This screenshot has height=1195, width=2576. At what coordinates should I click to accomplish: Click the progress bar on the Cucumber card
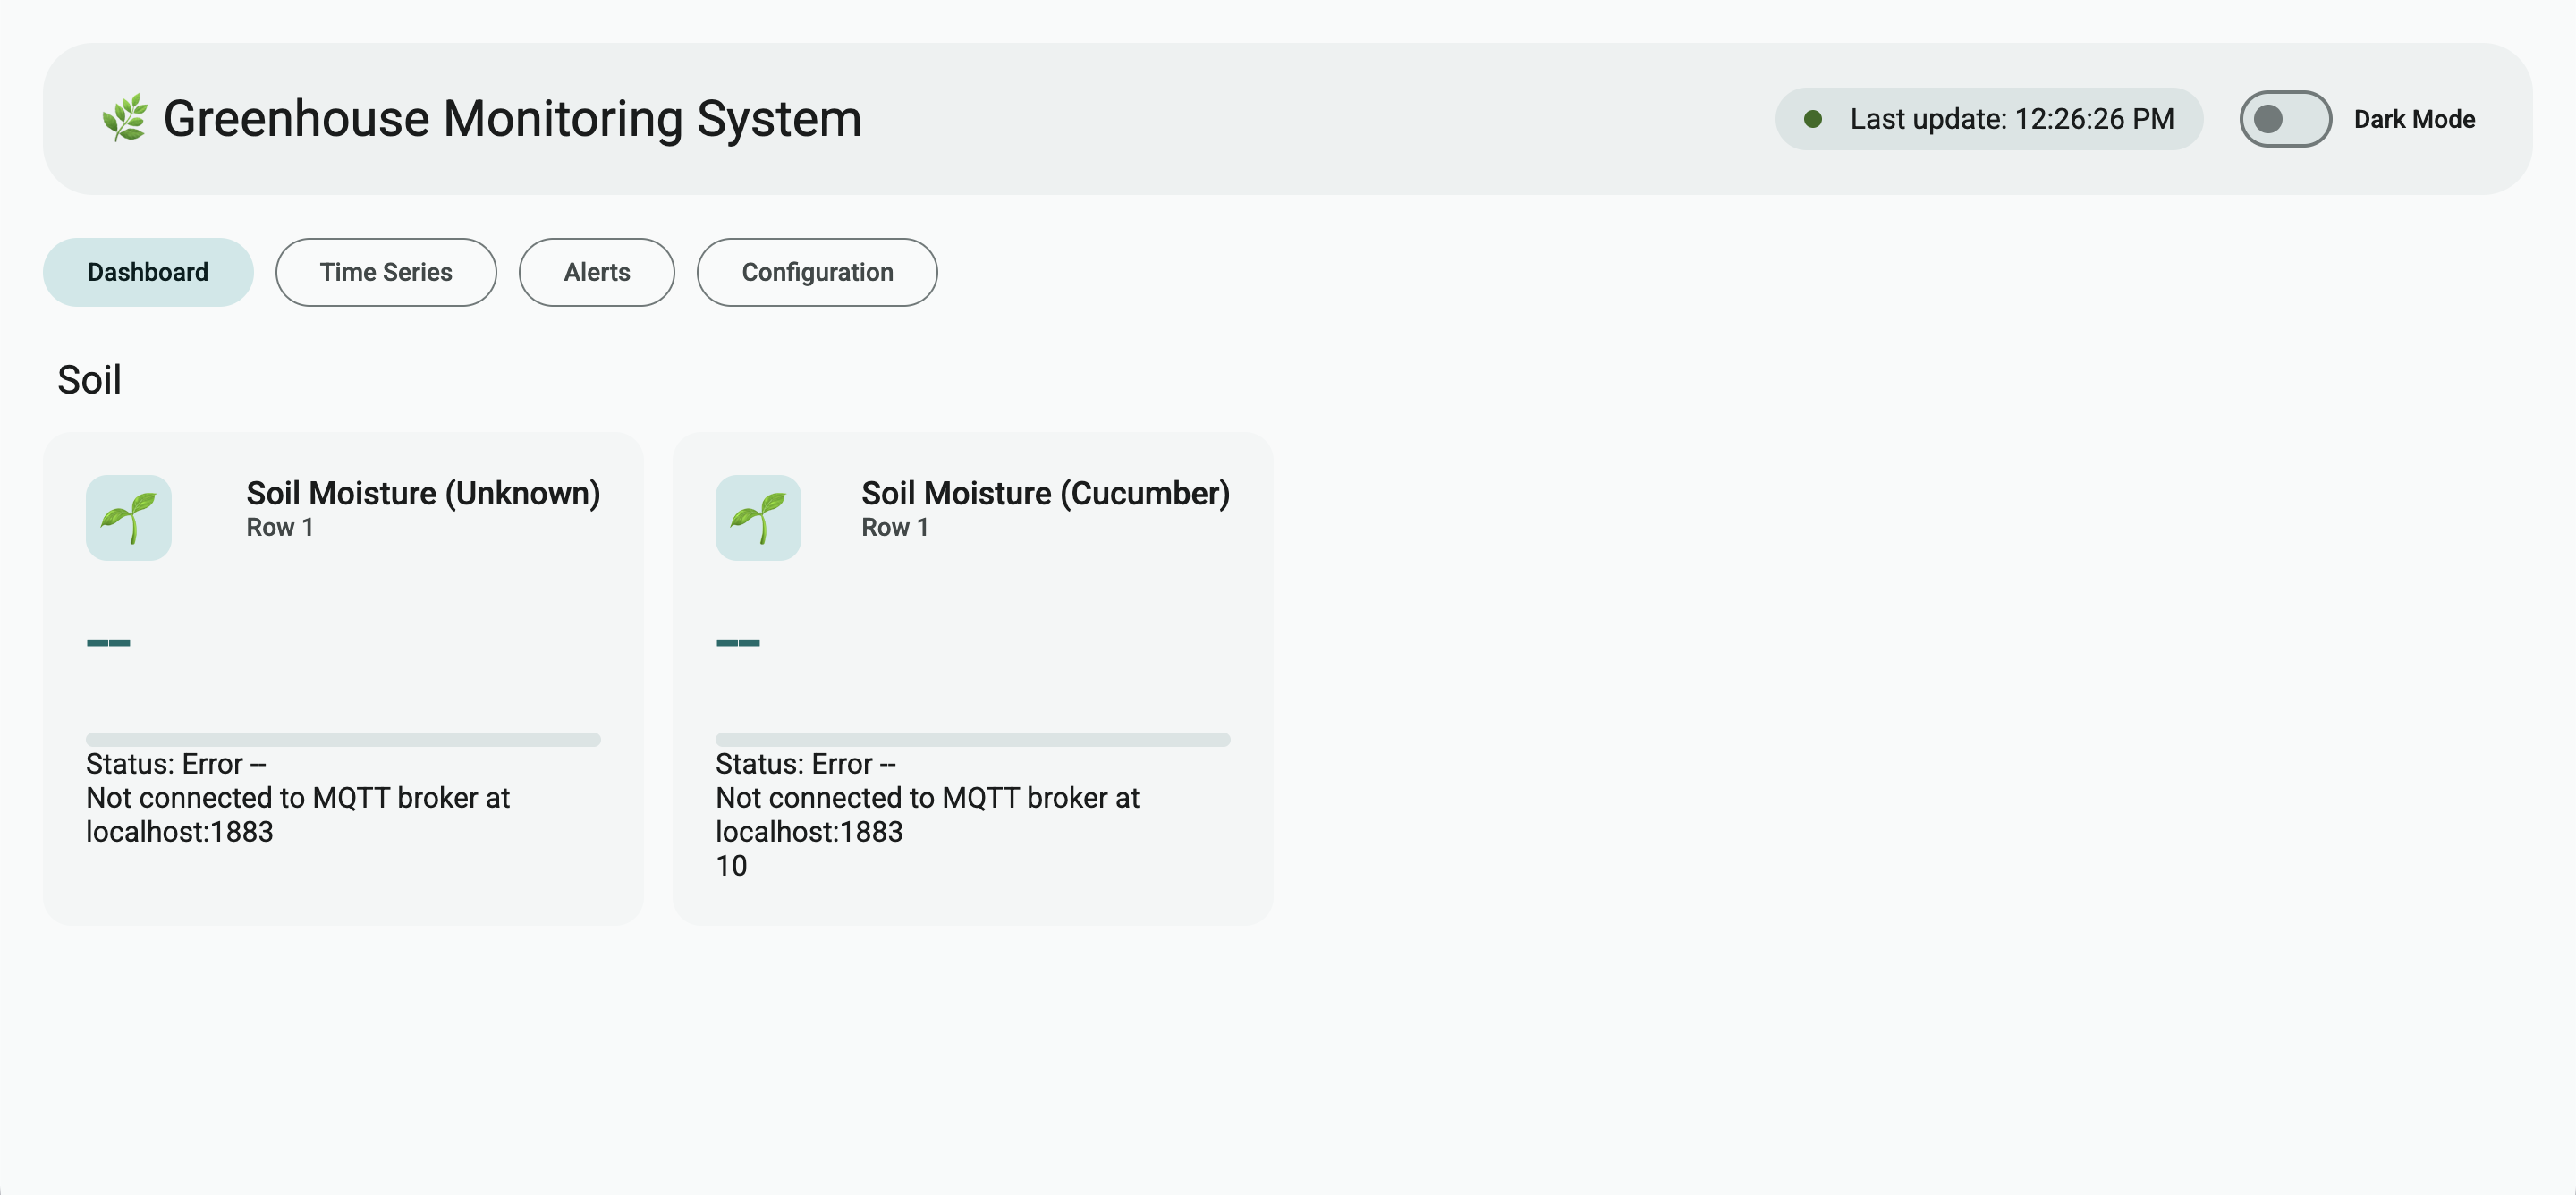pyautogui.click(x=972, y=739)
